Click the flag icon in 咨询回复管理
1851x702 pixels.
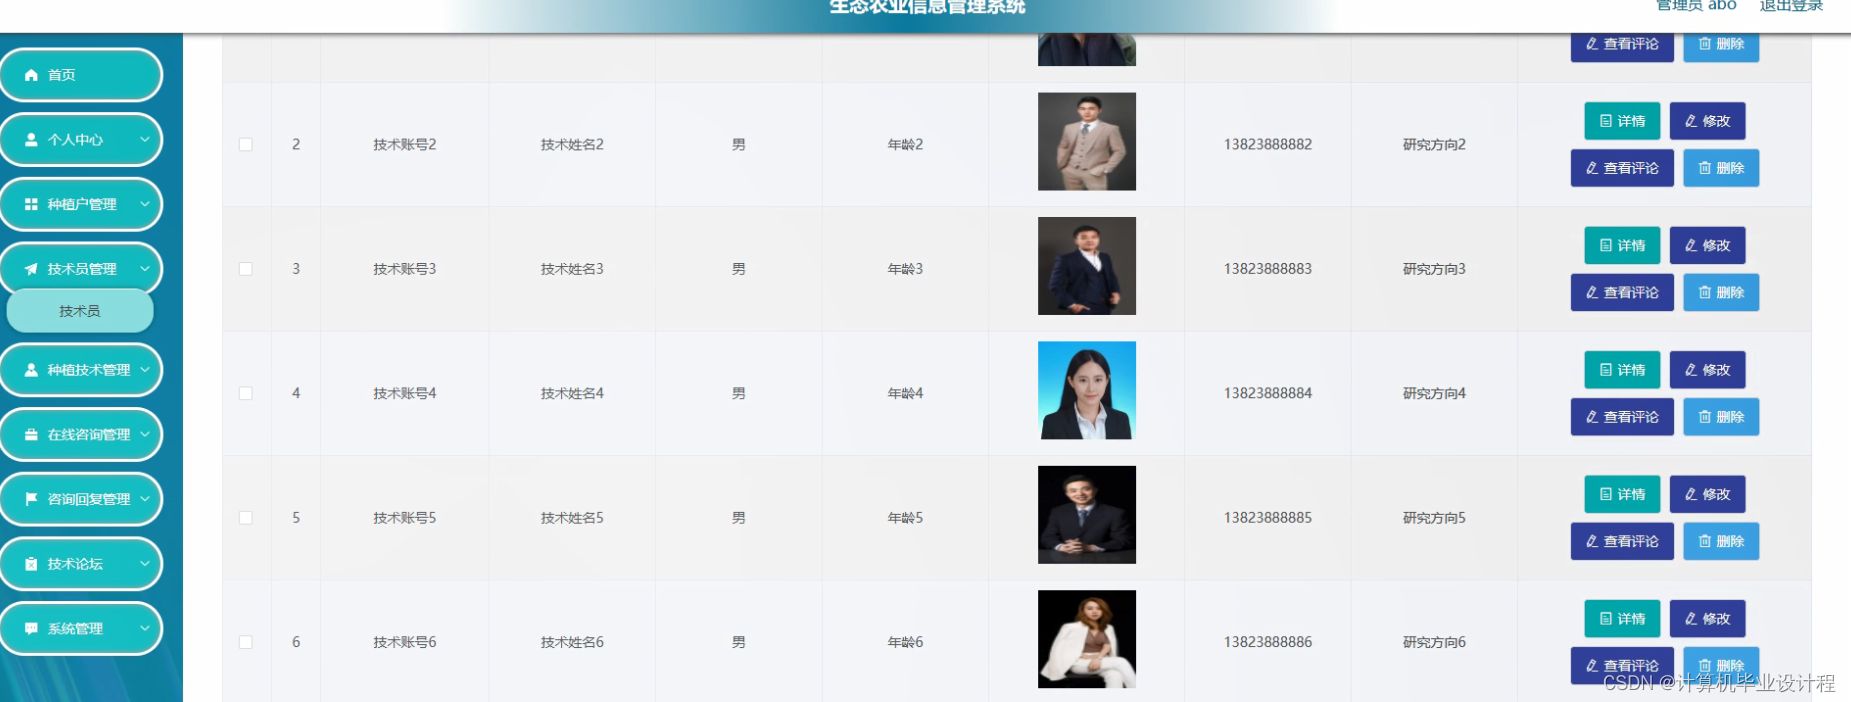click(31, 499)
